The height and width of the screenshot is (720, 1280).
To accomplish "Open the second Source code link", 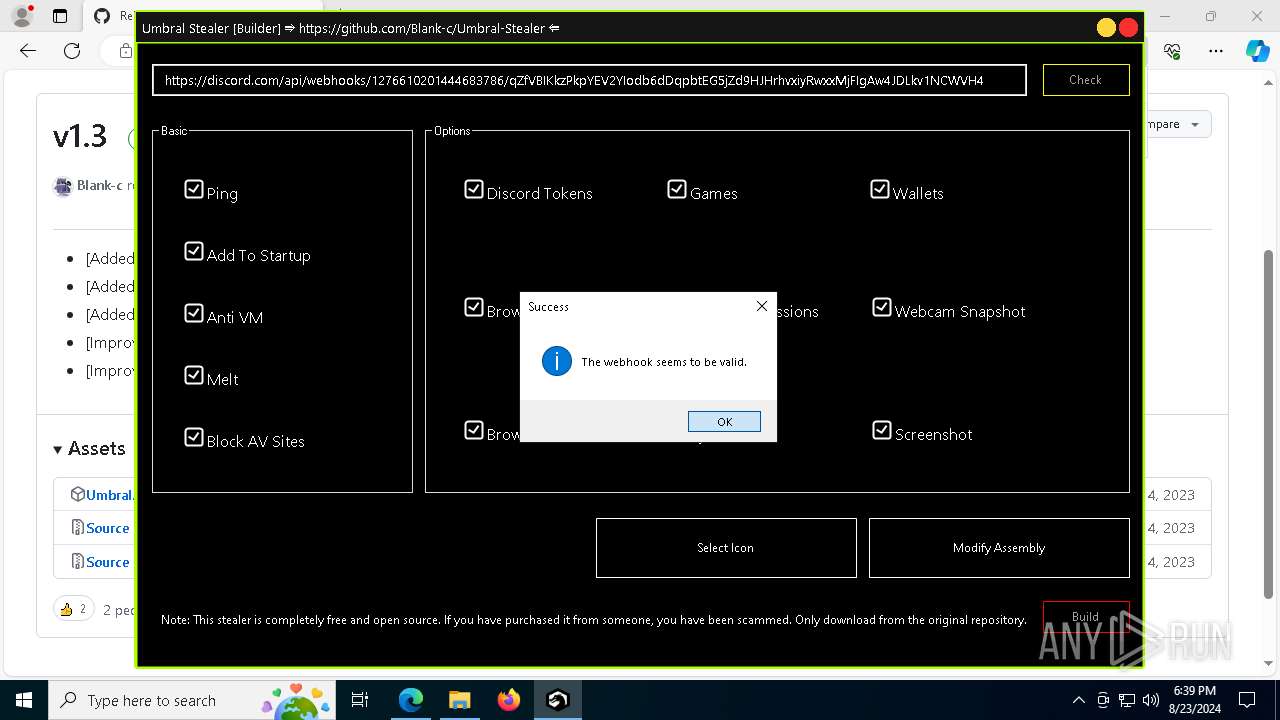I will [107, 562].
